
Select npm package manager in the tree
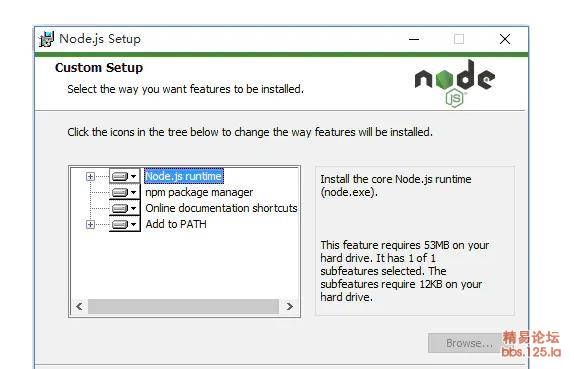(x=199, y=192)
